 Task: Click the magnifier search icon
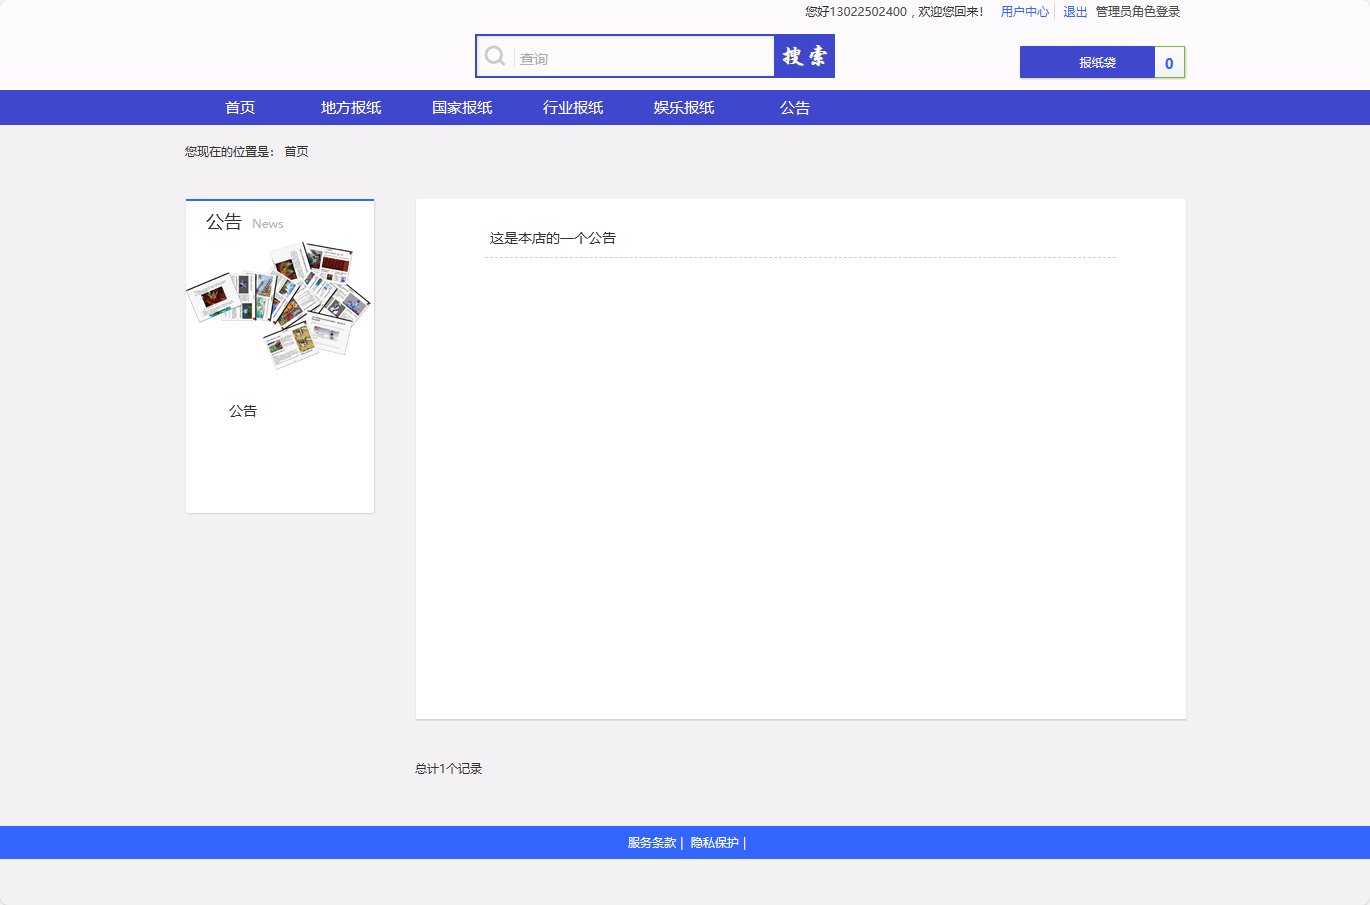495,55
